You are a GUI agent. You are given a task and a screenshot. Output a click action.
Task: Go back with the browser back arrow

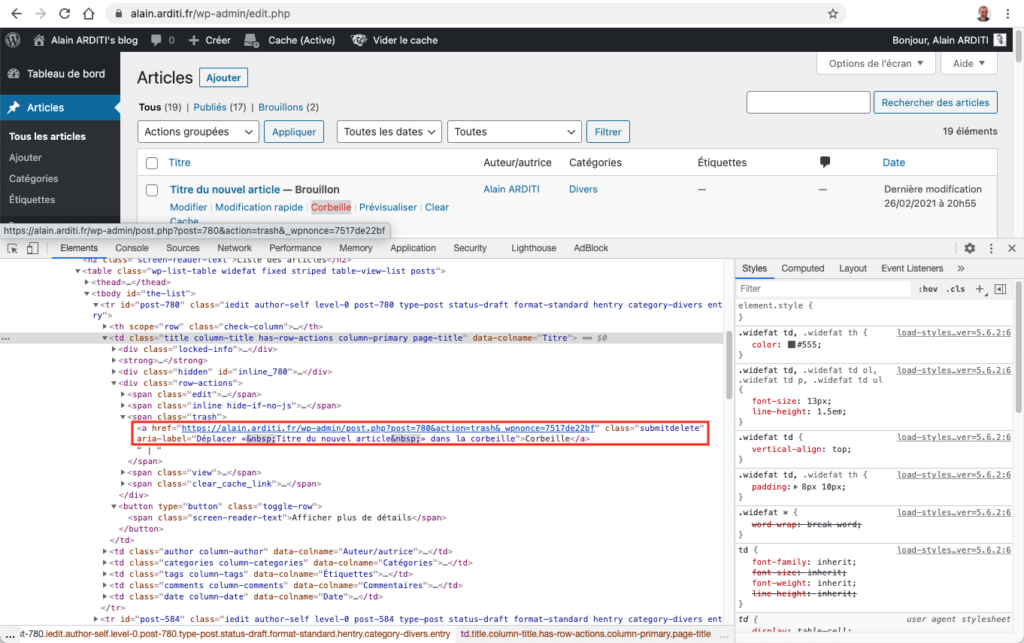[16, 14]
